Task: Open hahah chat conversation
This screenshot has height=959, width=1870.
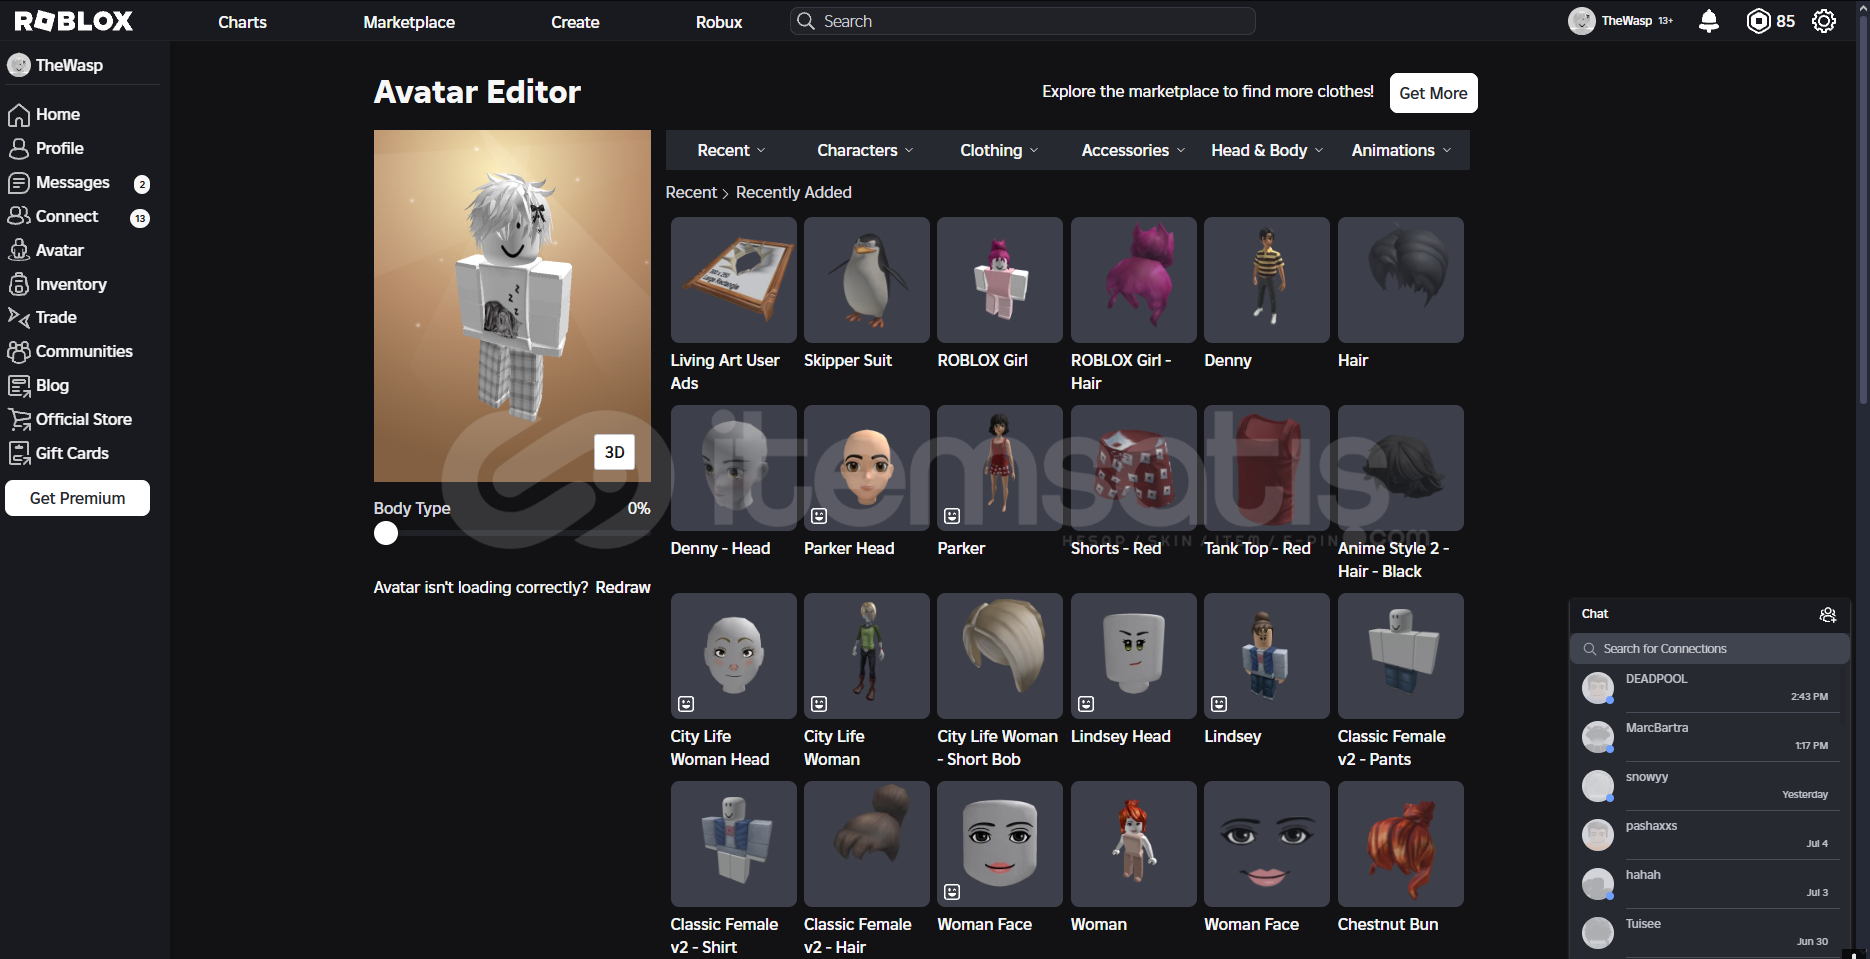Action: point(1709,884)
